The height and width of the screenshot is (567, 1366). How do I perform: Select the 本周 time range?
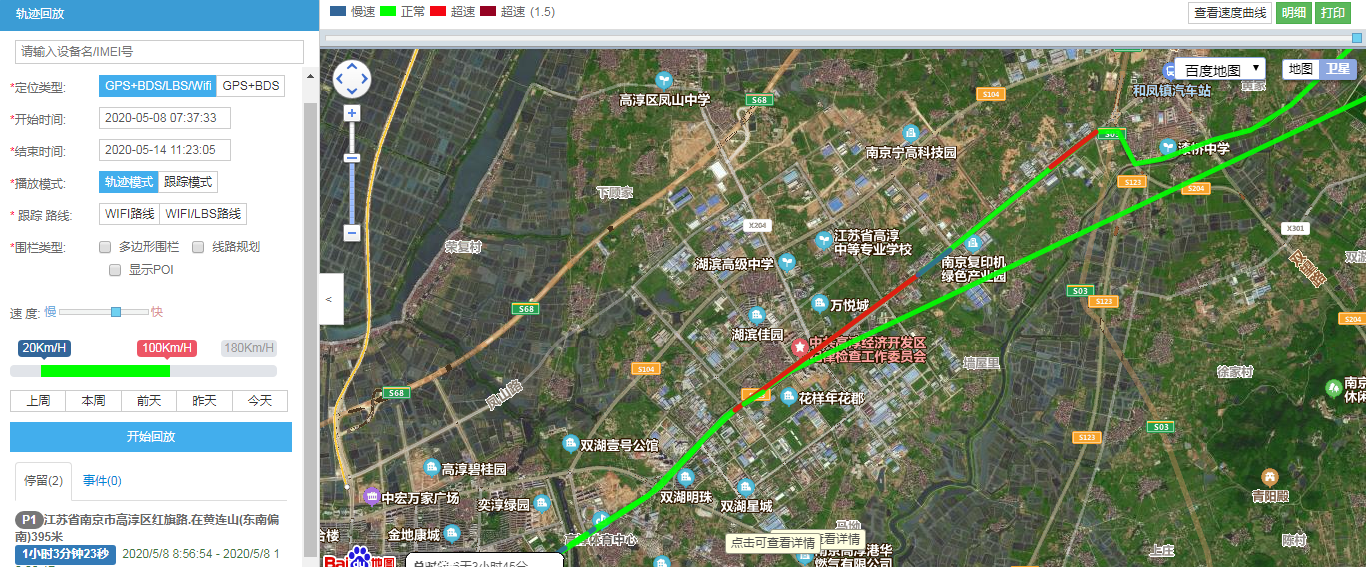tap(93, 401)
